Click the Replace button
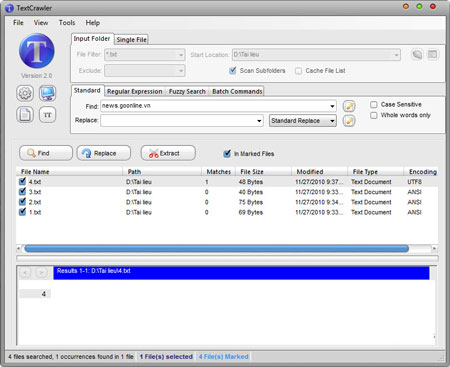 104,153
